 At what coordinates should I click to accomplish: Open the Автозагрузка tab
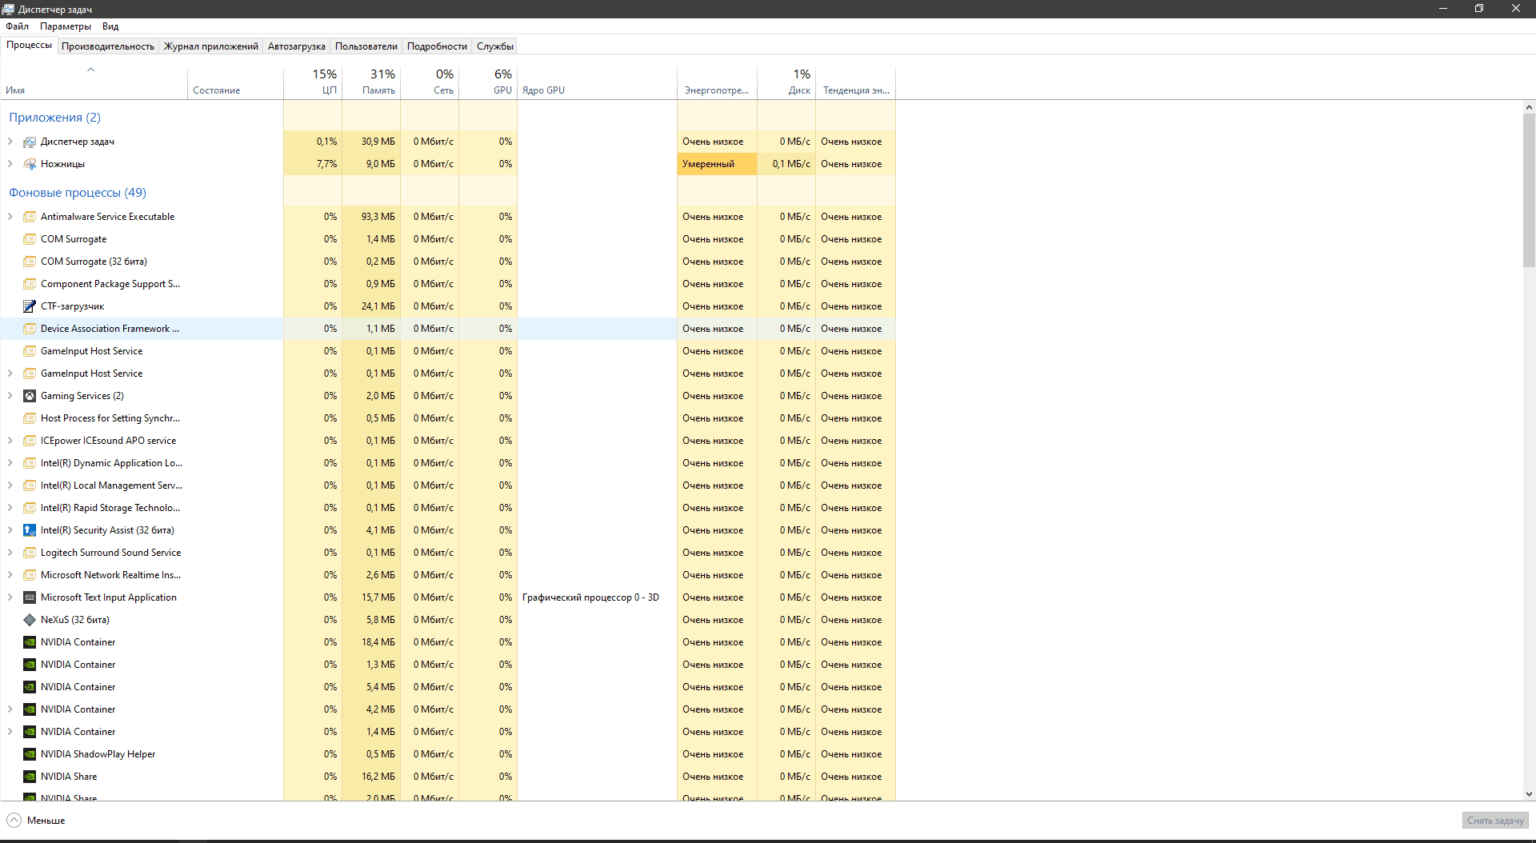pyautogui.click(x=297, y=46)
